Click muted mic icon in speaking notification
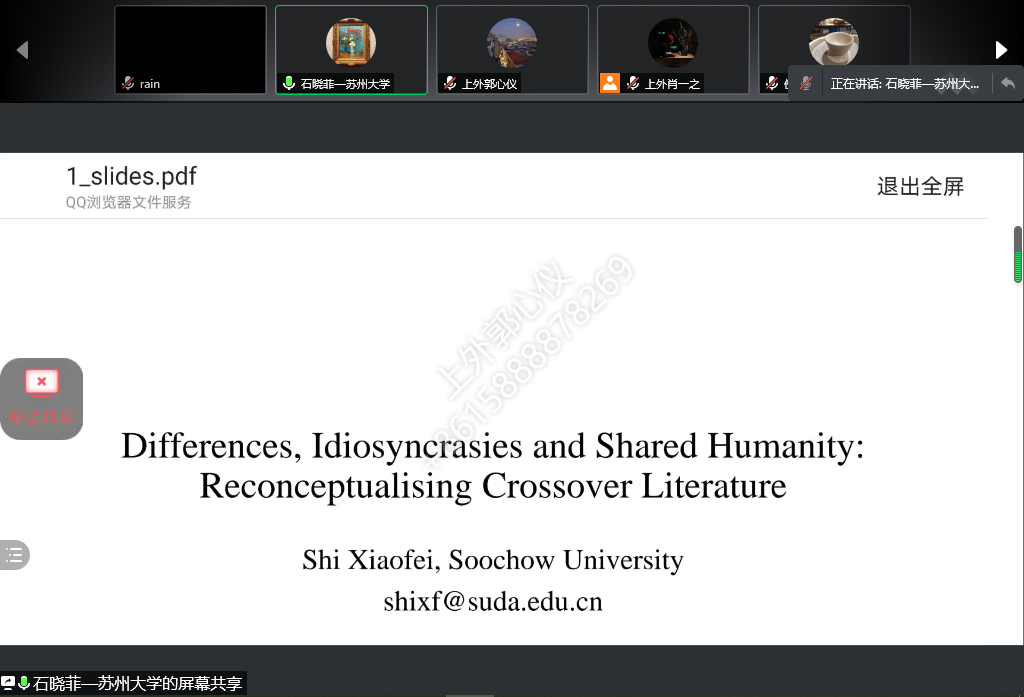Viewport: 1024px width, 697px height. (806, 84)
